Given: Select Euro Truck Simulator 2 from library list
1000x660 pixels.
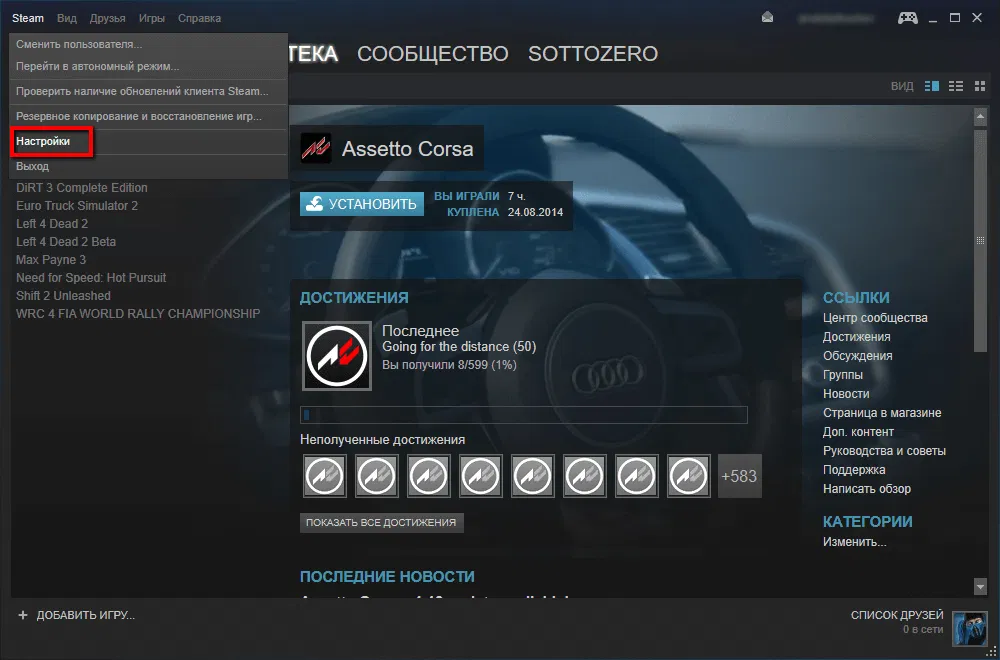Looking at the screenshot, I should point(79,205).
